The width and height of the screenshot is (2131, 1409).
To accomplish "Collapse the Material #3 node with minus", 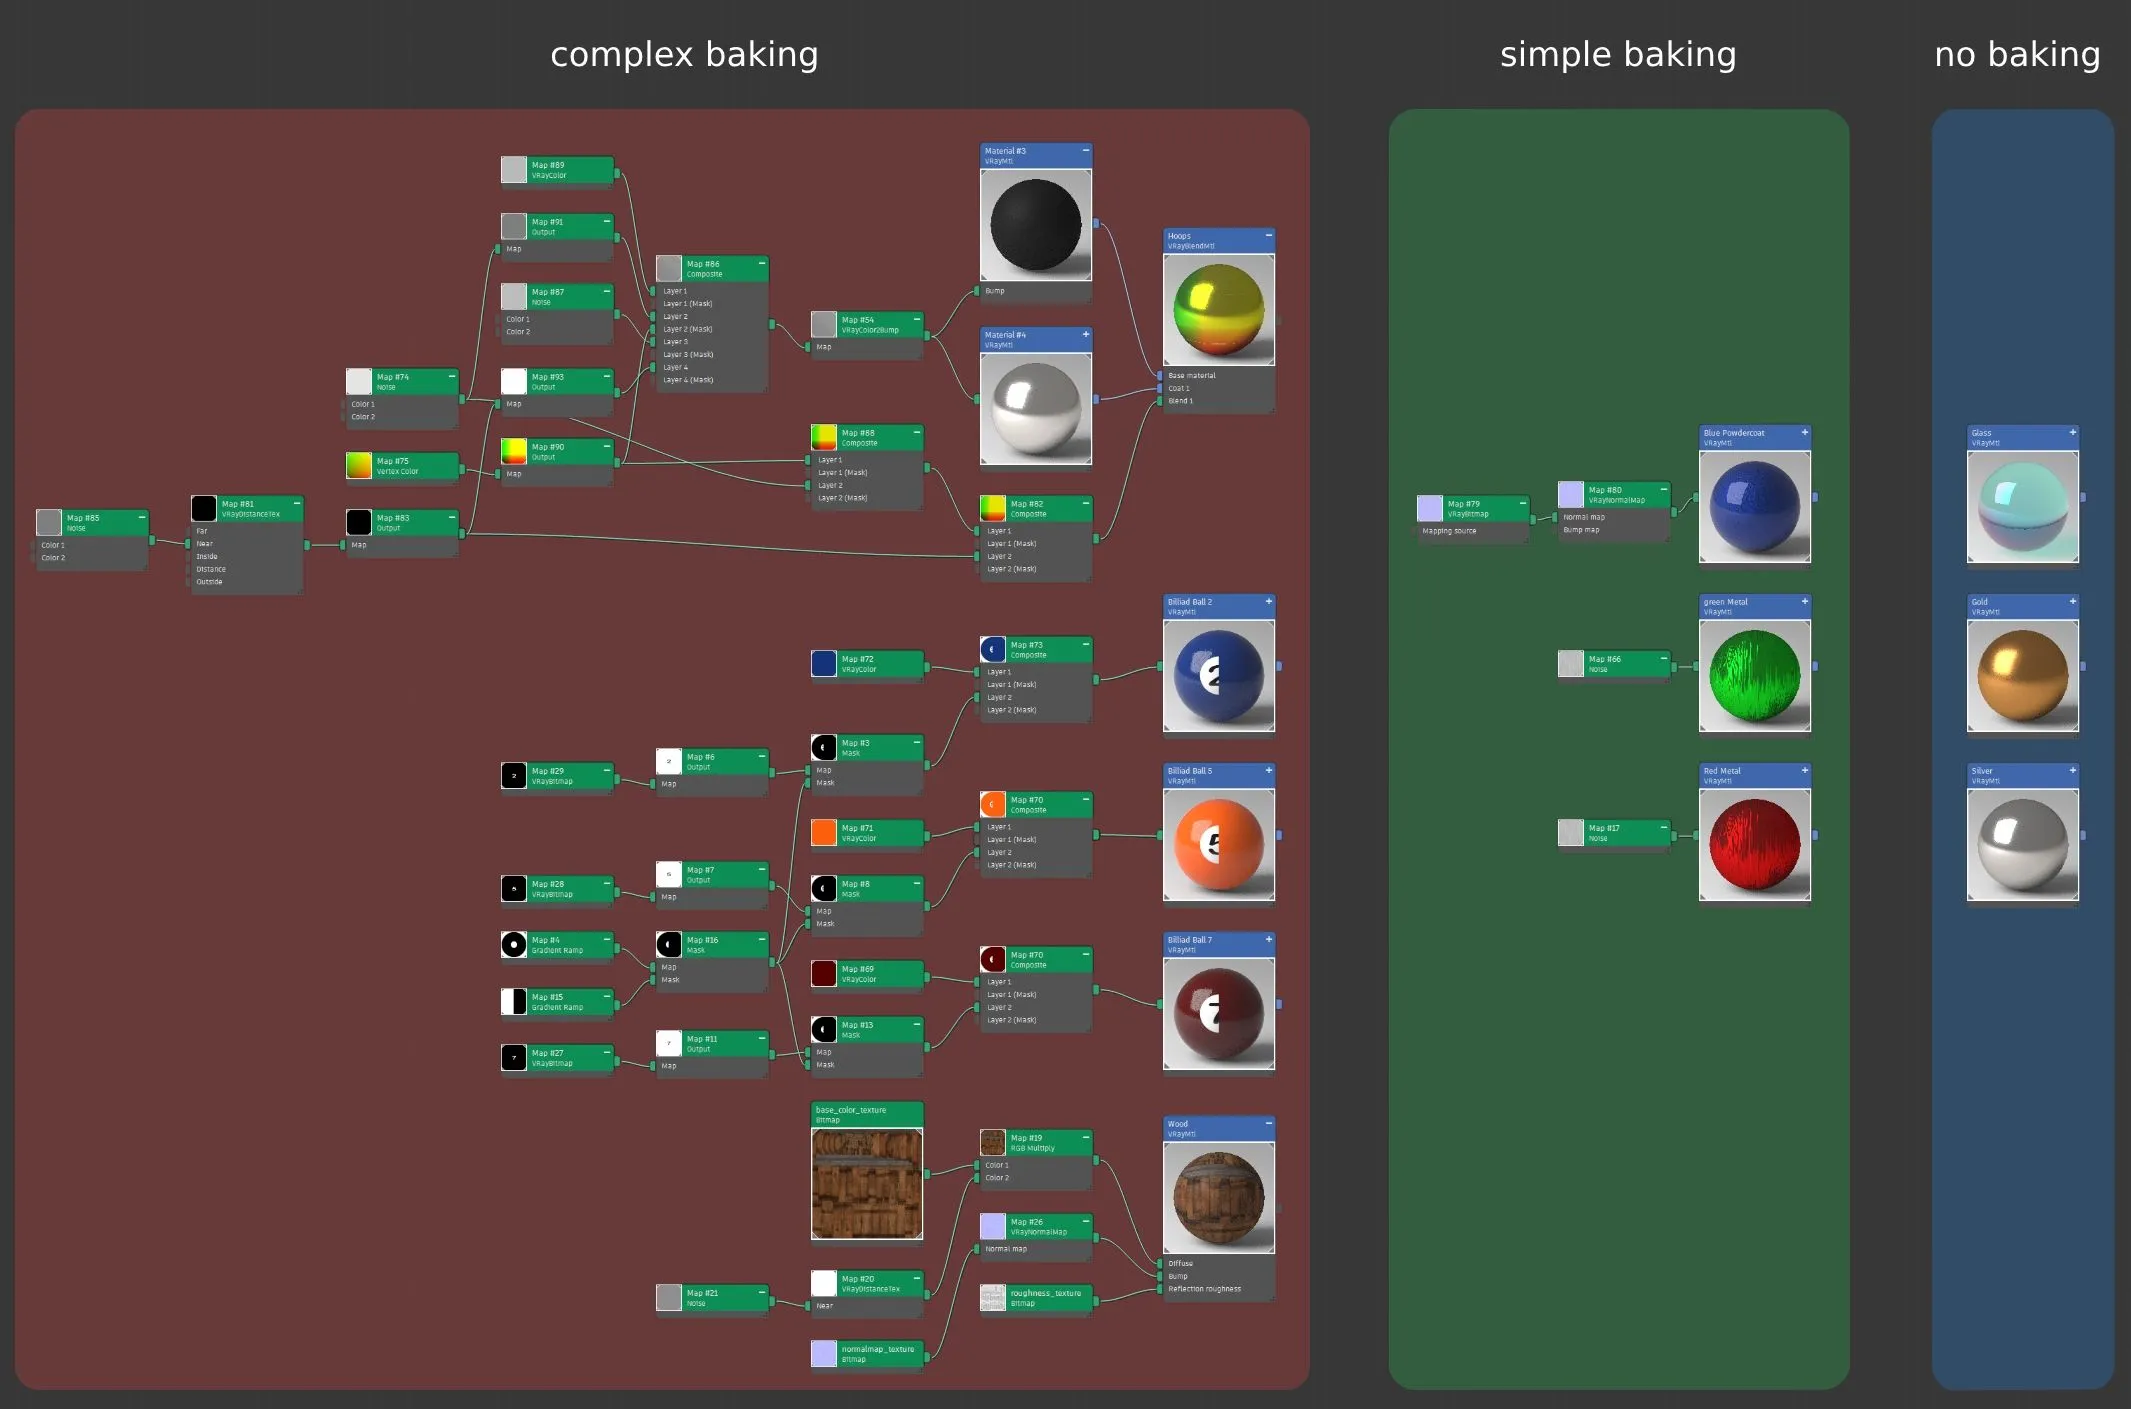I will [1085, 151].
